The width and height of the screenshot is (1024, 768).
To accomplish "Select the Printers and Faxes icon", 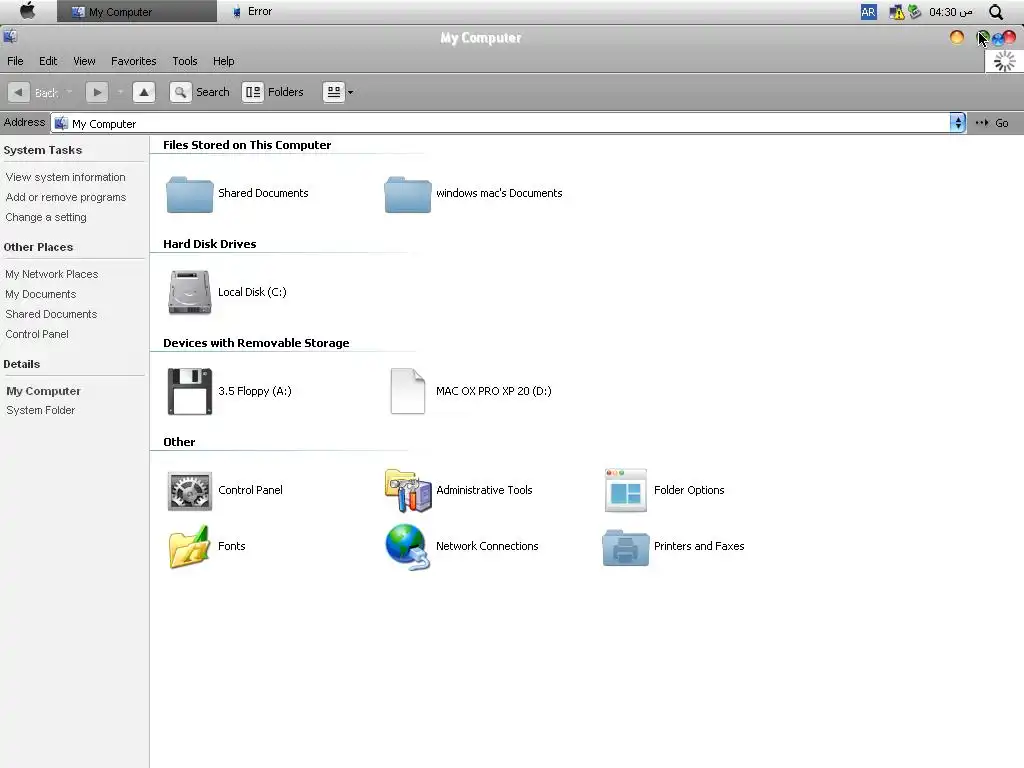I will click(626, 548).
